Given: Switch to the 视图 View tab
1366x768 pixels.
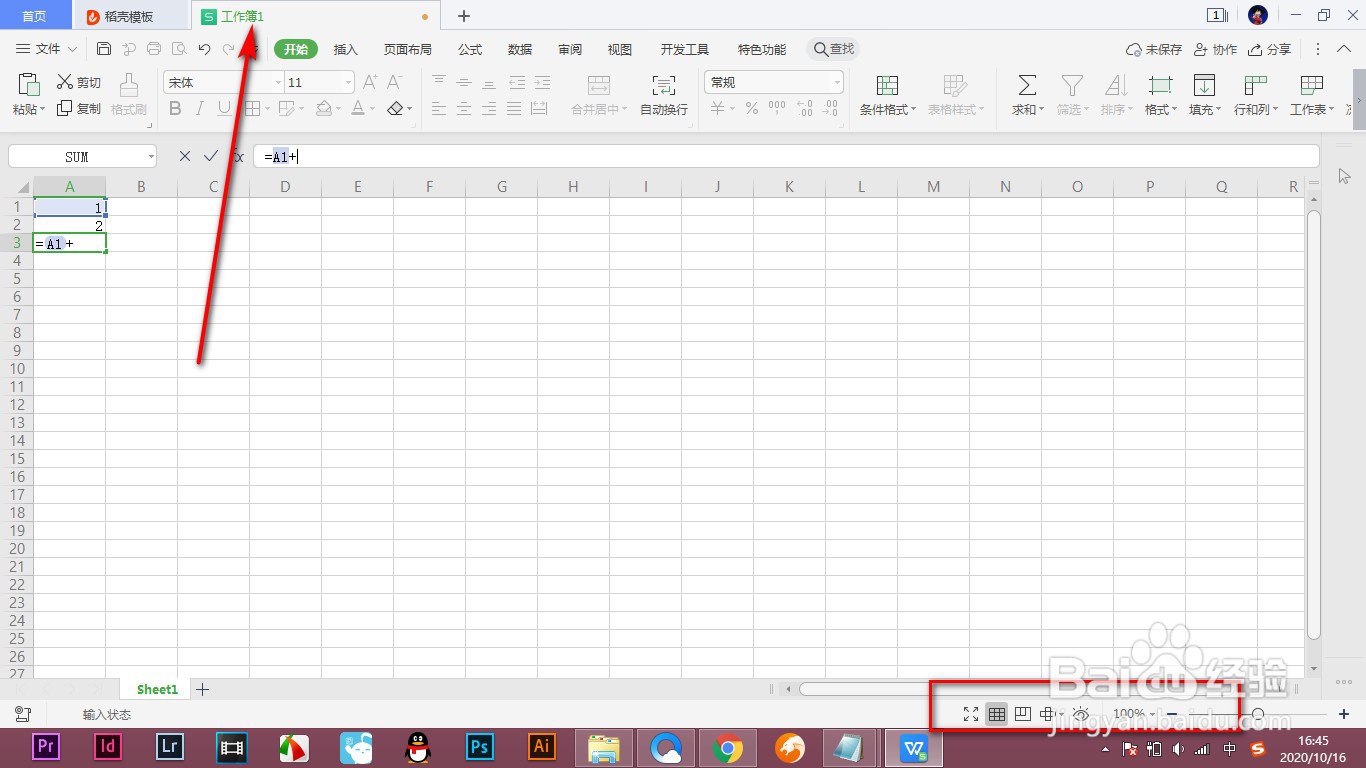Looking at the screenshot, I should (620, 49).
